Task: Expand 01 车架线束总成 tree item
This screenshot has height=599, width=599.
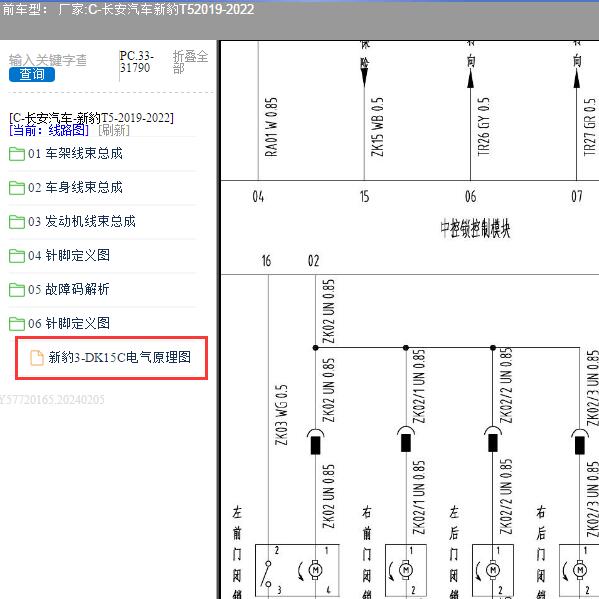Action: pyautogui.click(x=75, y=154)
